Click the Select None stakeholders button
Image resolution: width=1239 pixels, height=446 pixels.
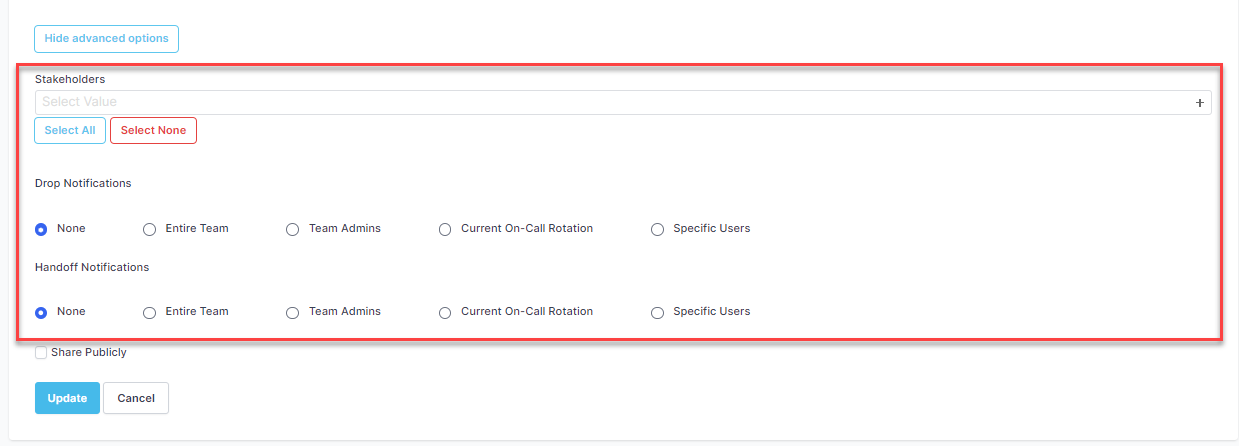(153, 131)
